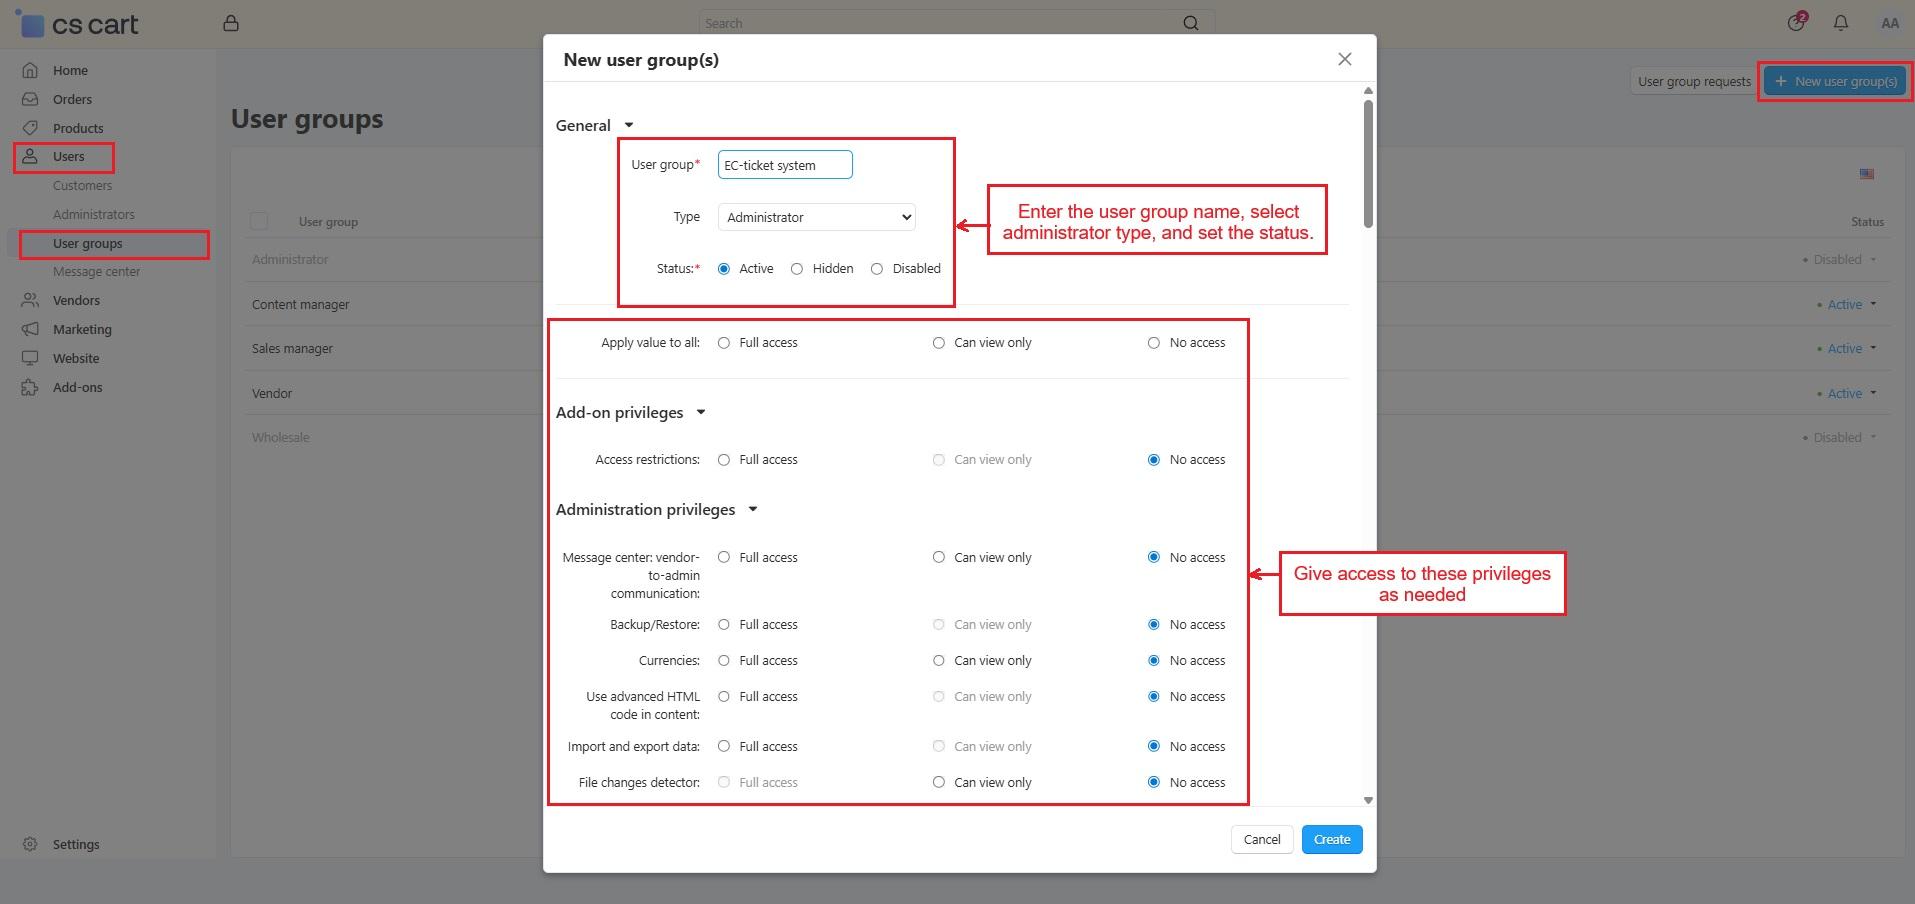Set Currencies to Can view only
The height and width of the screenshot is (904, 1915).
click(x=938, y=661)
